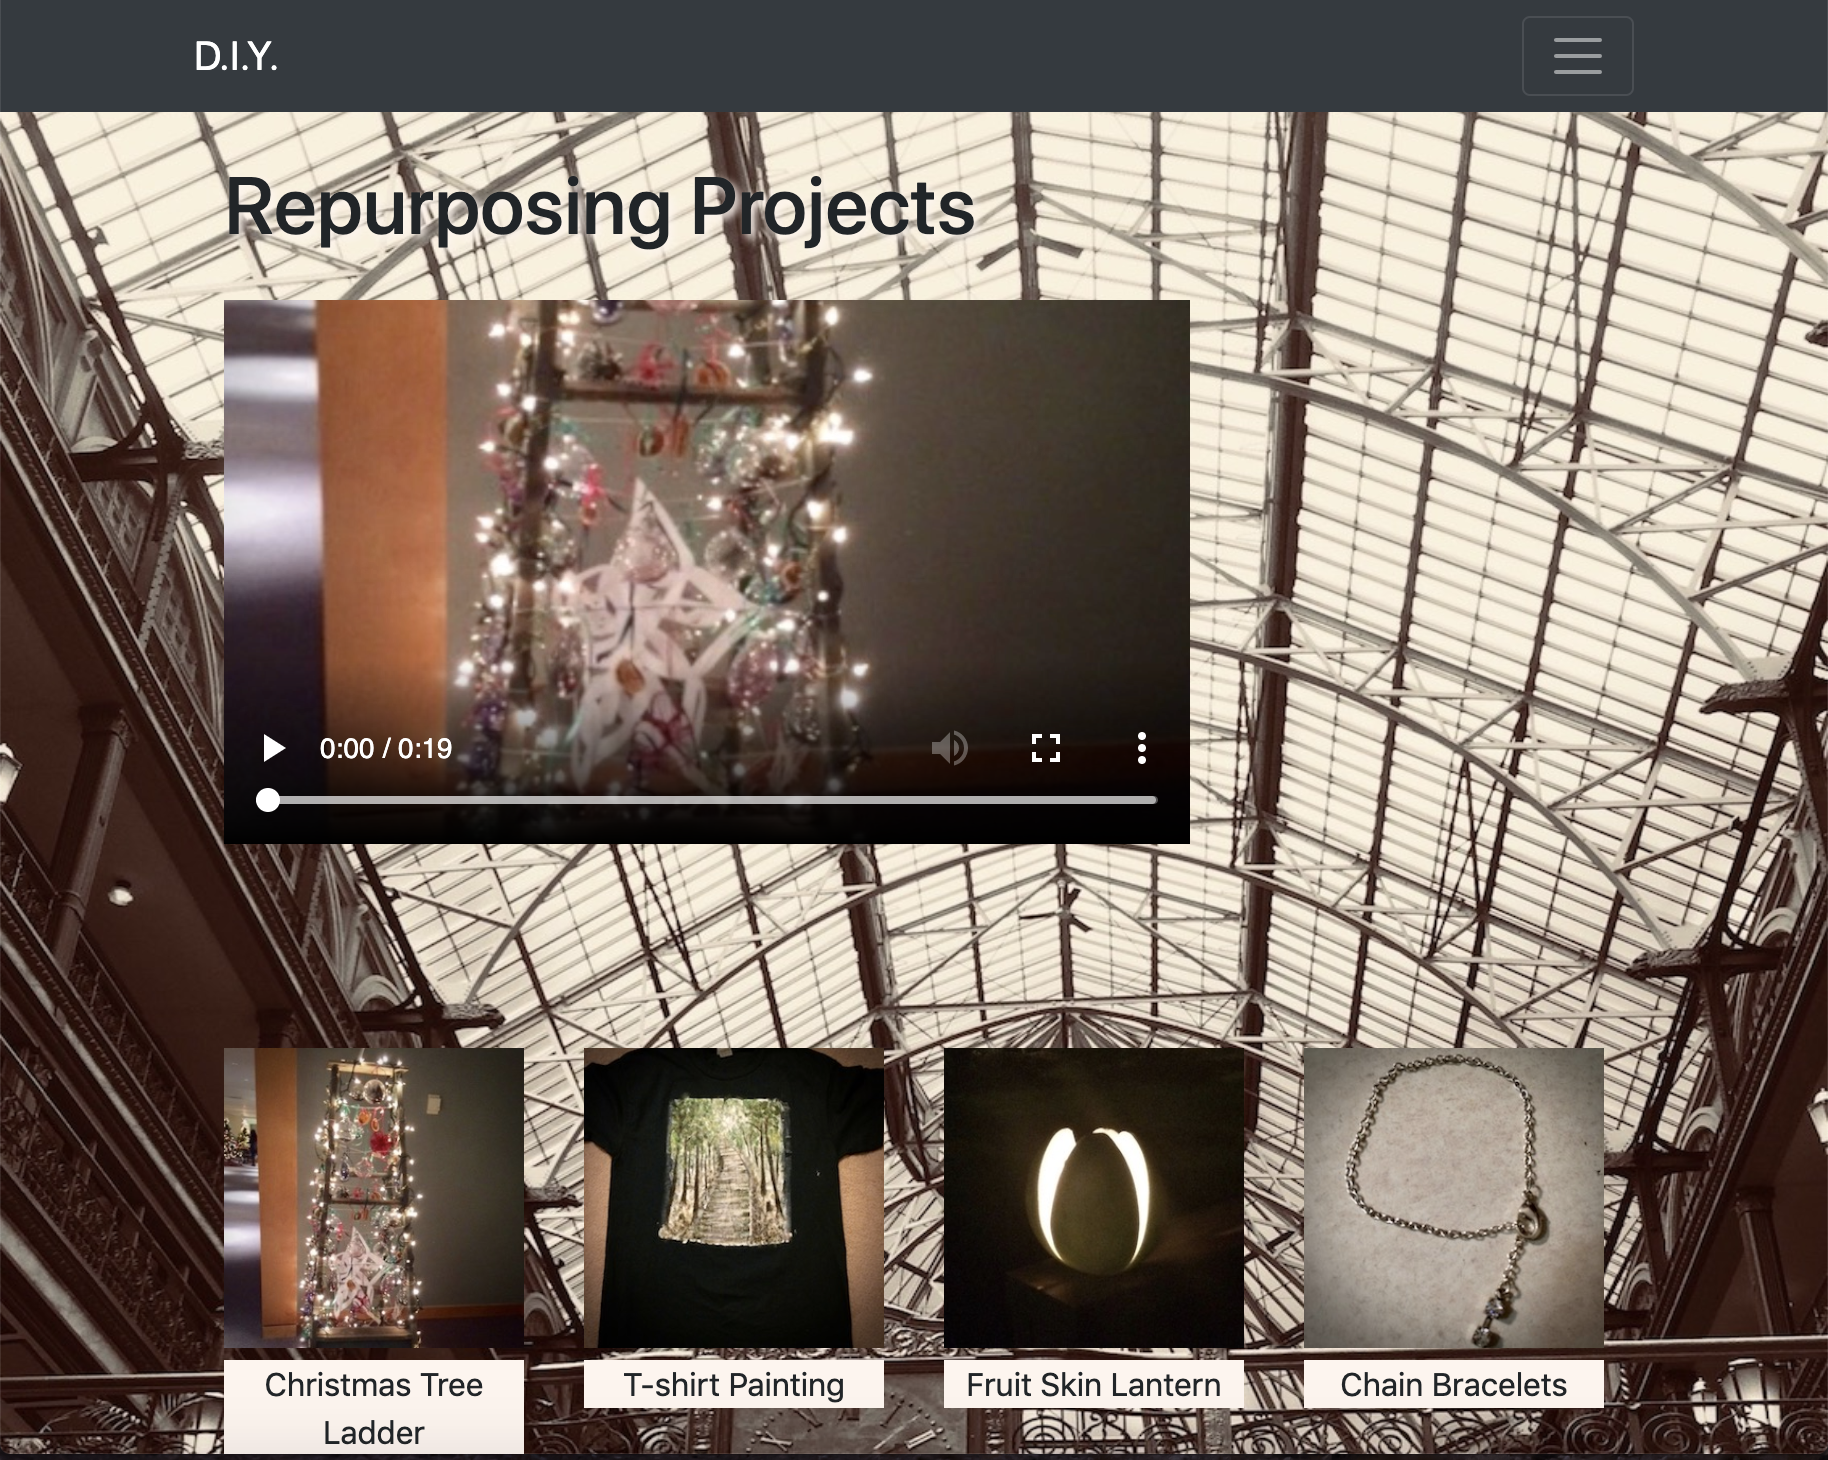Click the Chain Bracelets caption
Screen dimensions: 1828x1460
pos(1454,1384)
